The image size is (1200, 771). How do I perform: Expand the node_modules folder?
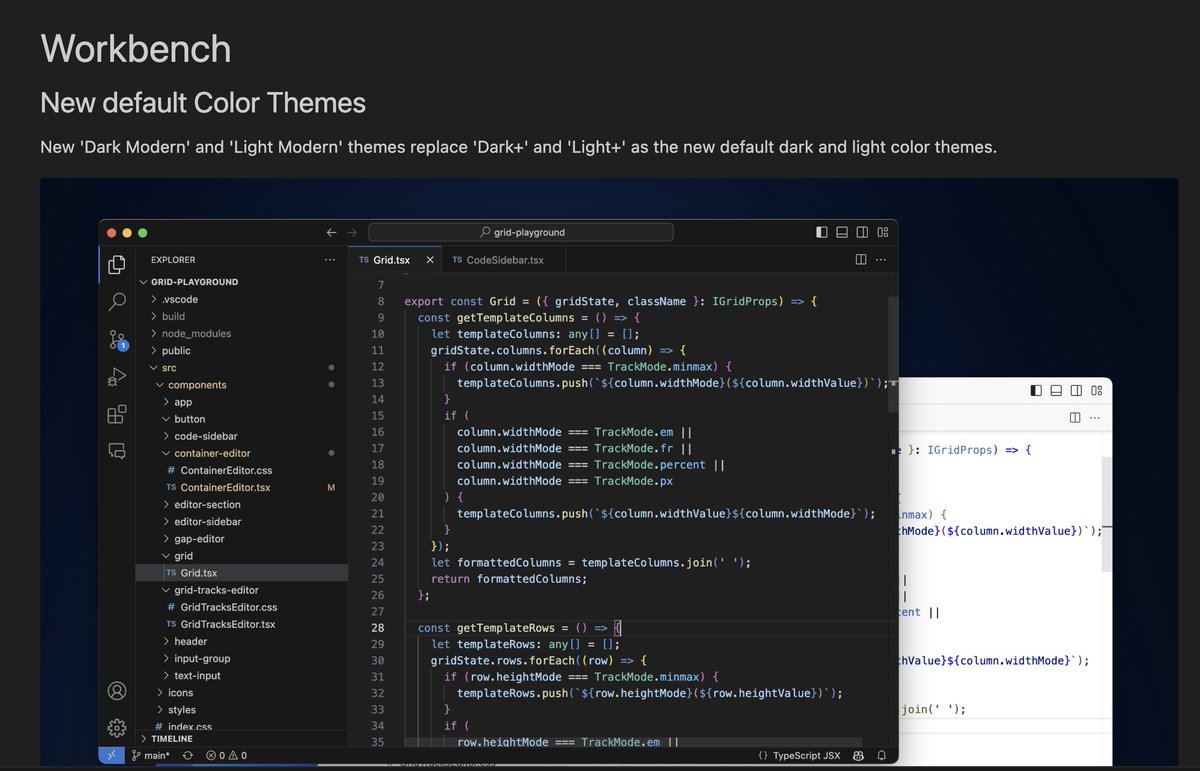point(241,333)
